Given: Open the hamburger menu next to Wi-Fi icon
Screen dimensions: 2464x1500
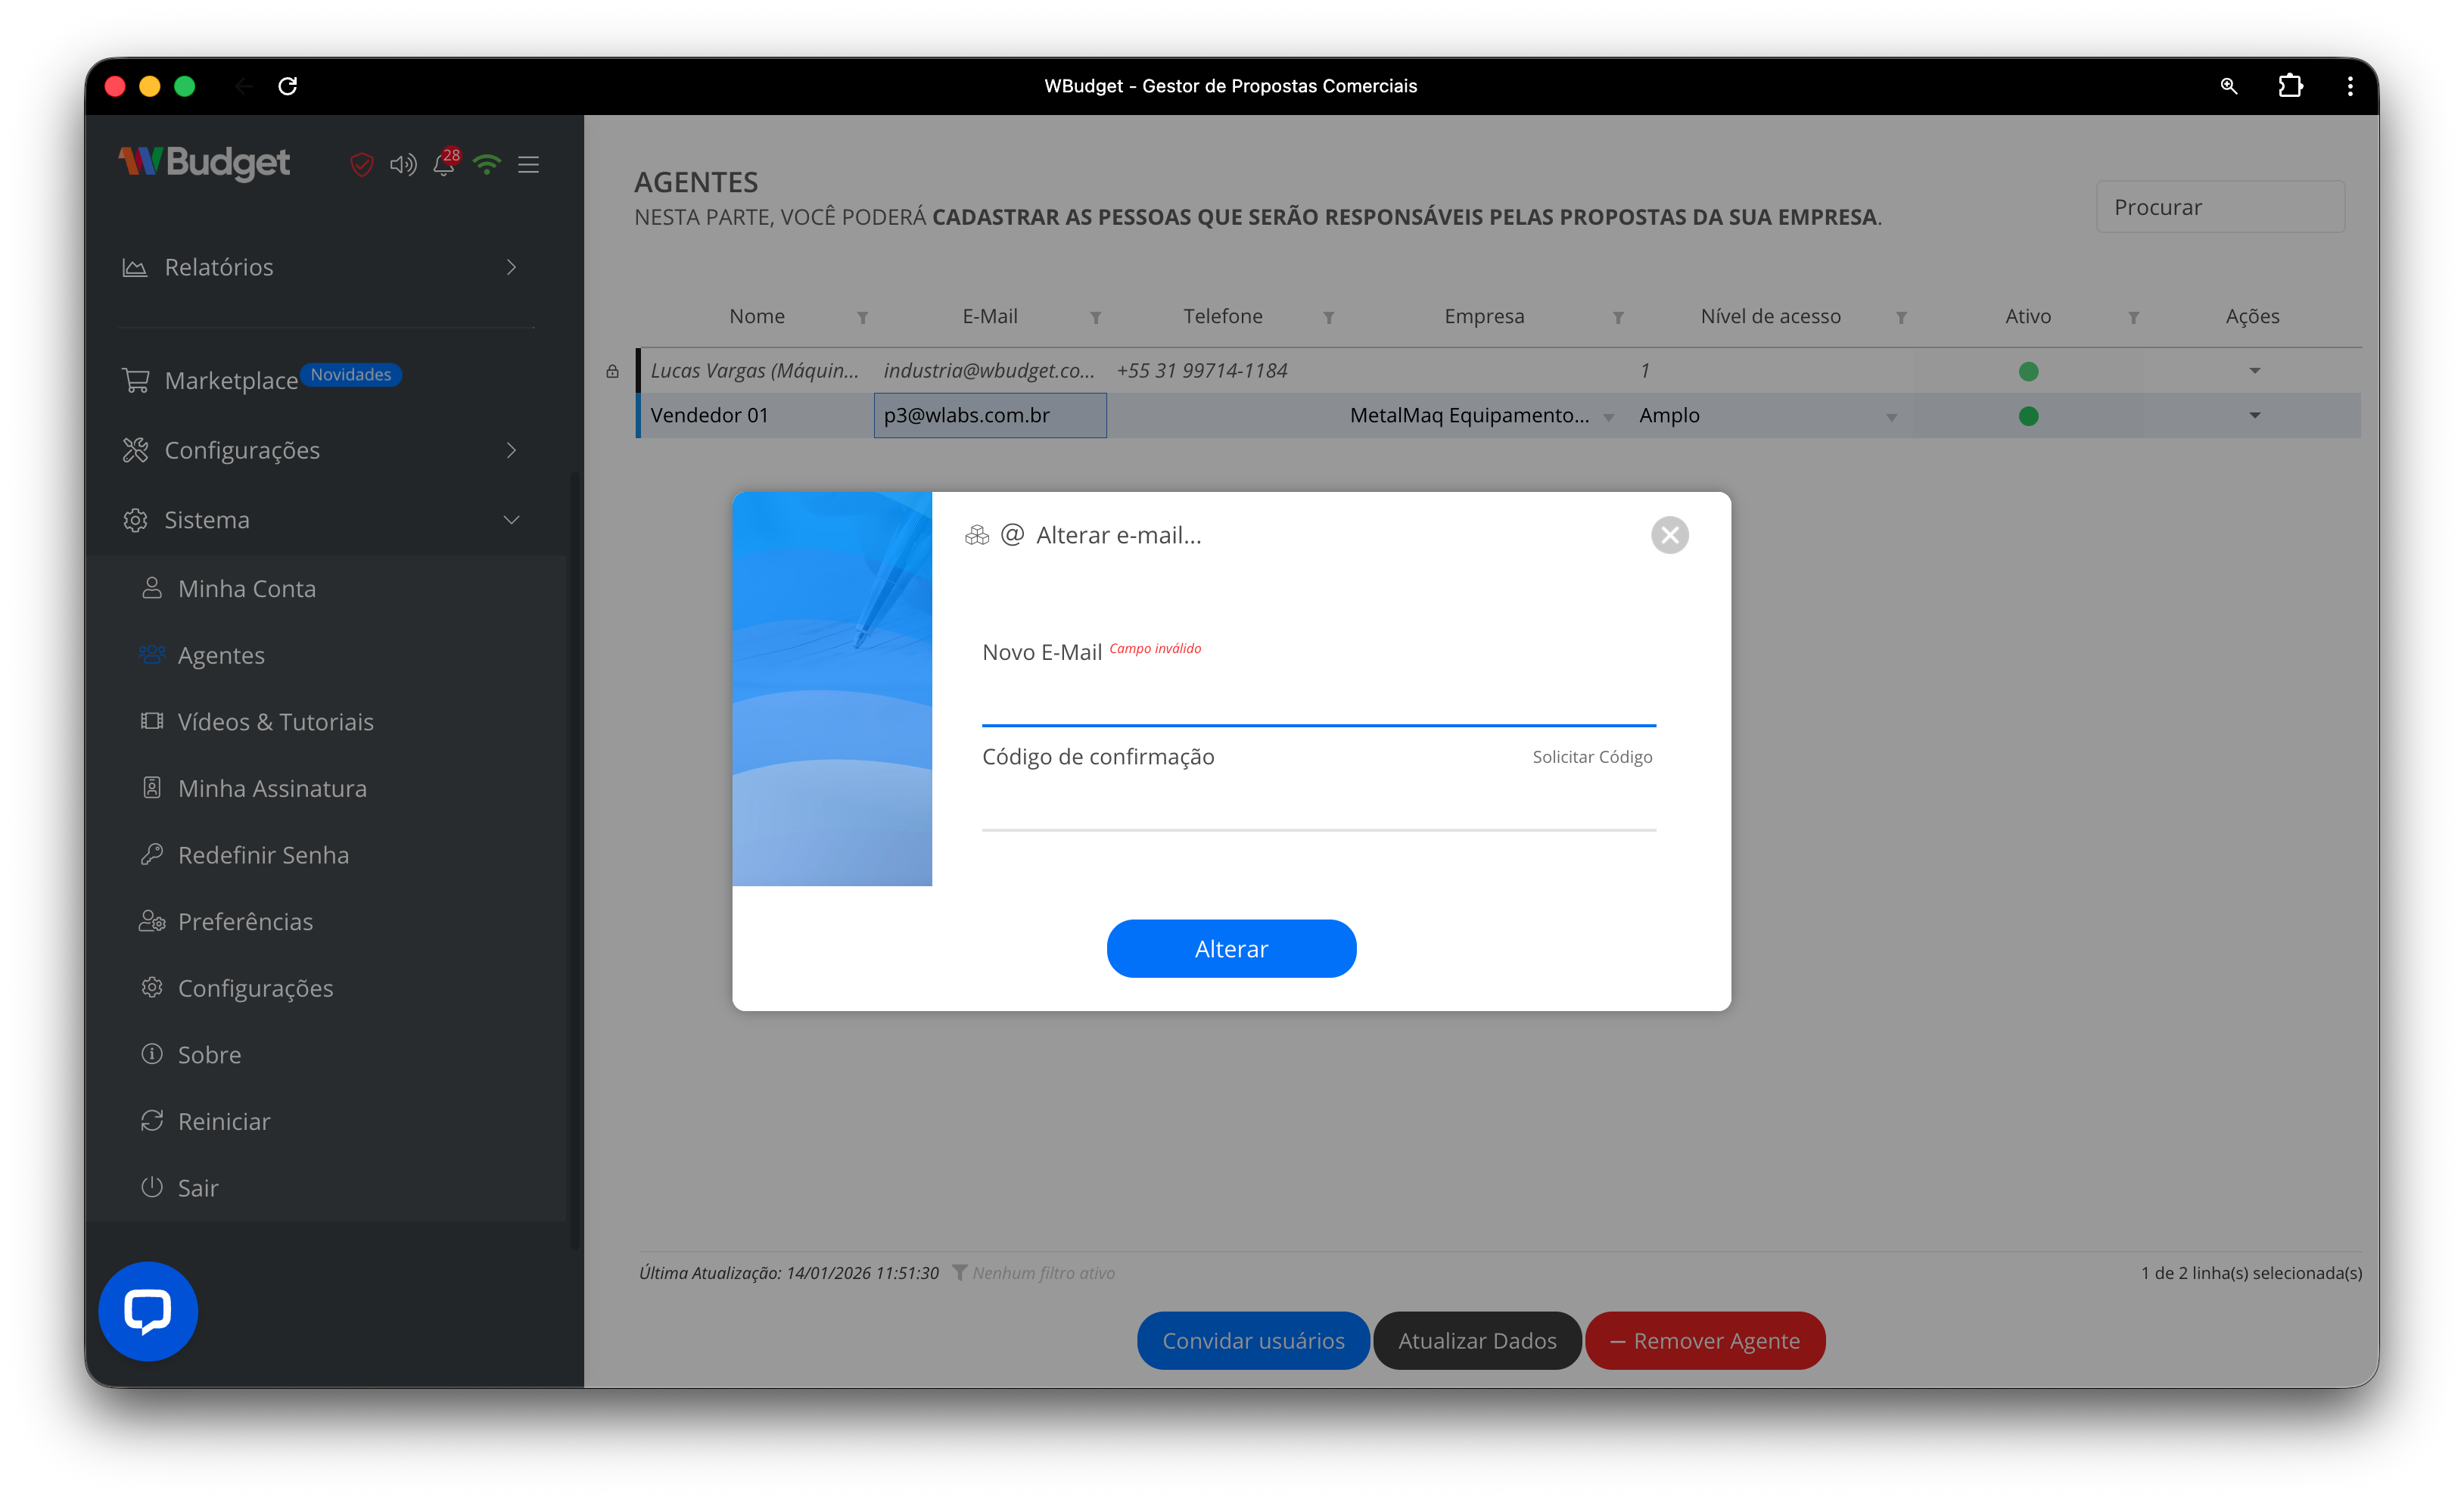Looking at the screenshot, I should pos(529,165).
